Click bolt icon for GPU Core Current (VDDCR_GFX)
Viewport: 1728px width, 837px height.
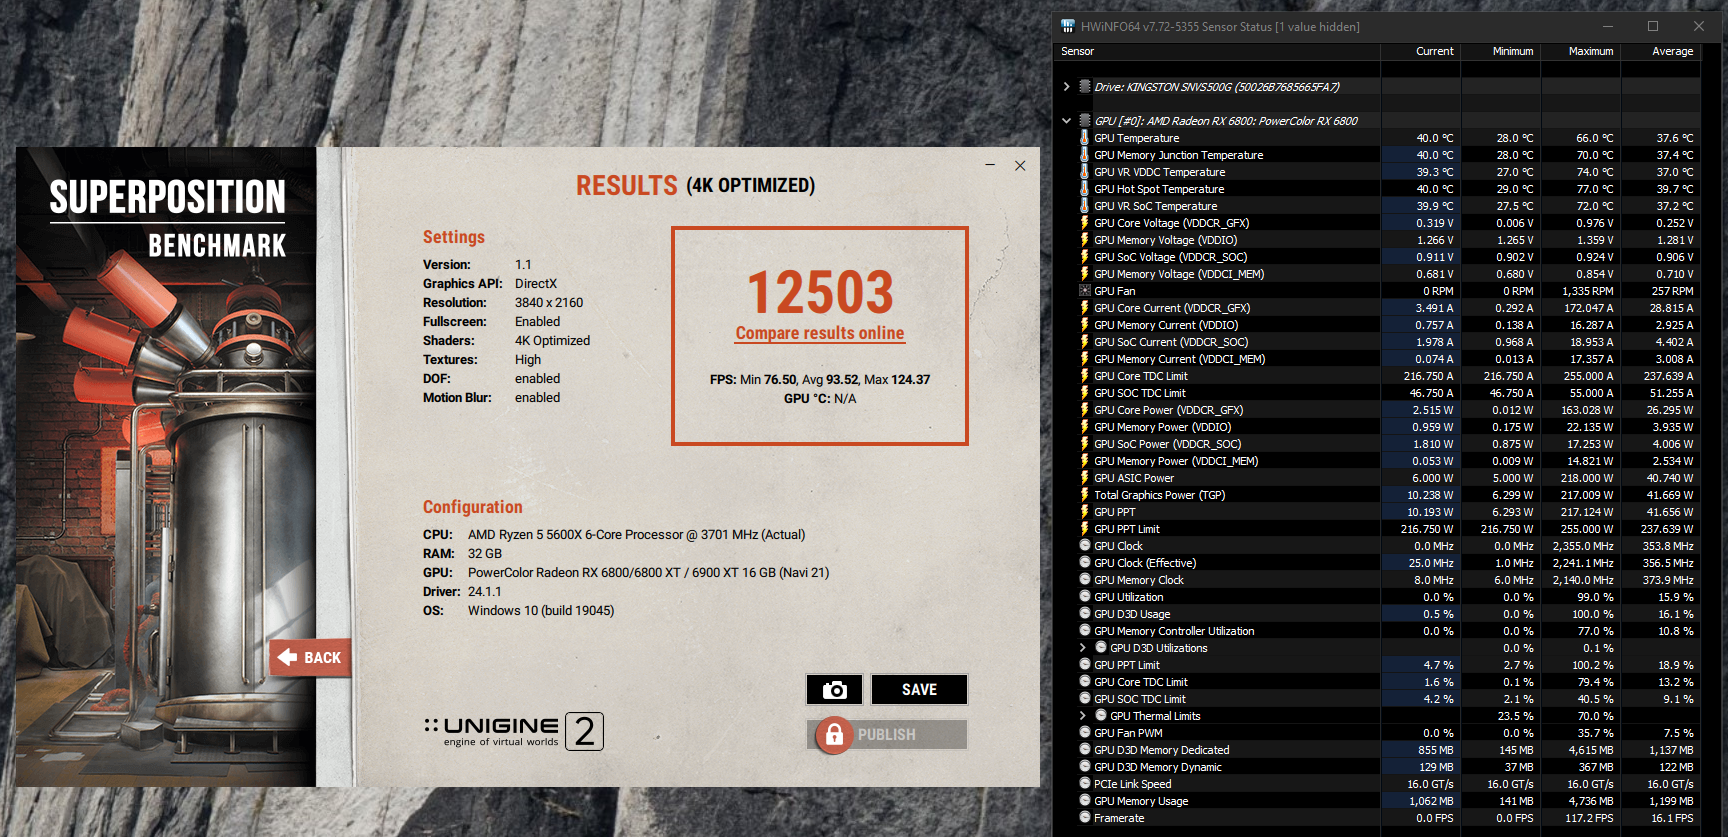tap(1084, 308)
